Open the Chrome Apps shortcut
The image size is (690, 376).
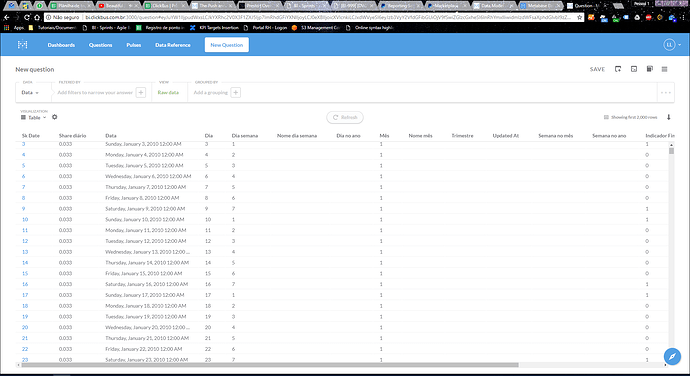[x=14, y=27]
